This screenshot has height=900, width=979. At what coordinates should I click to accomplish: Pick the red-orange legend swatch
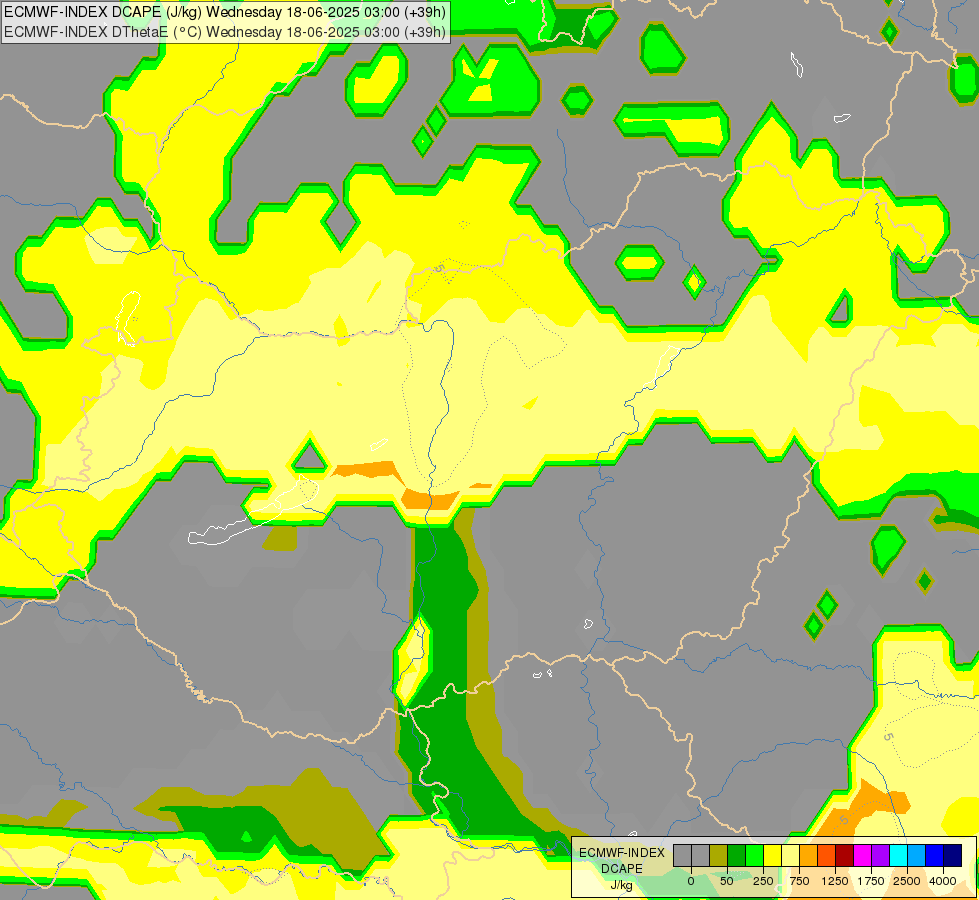pos(826,856)
